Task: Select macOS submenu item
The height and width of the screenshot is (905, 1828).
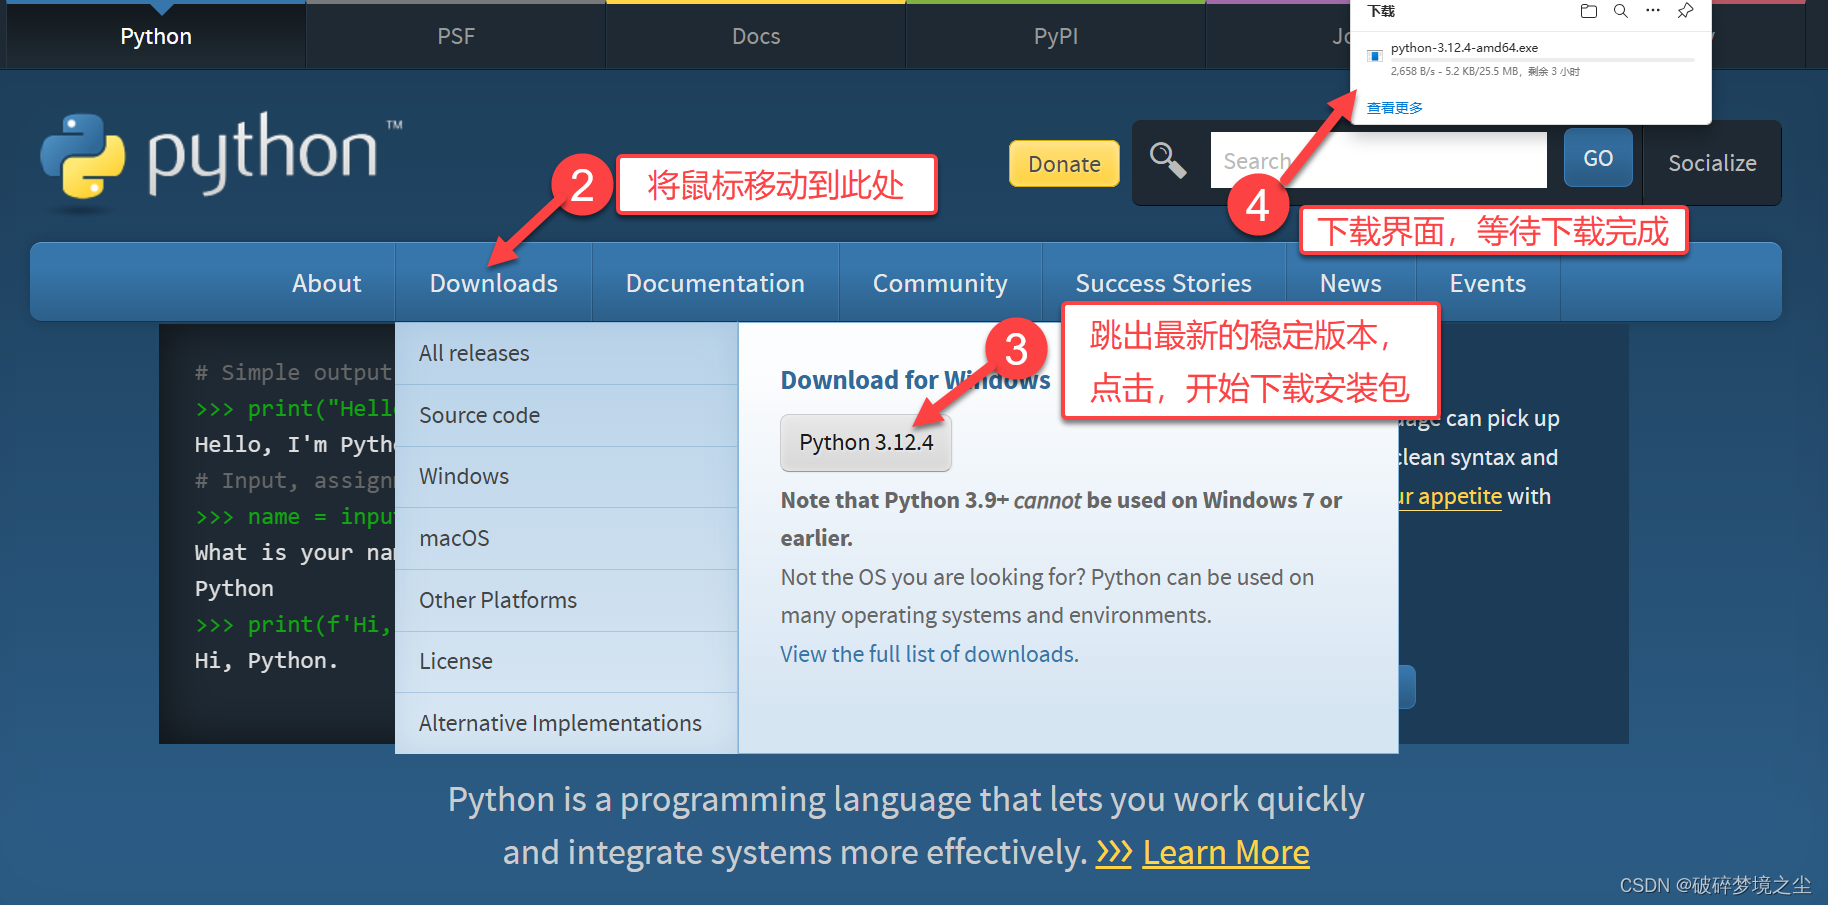Action: point(566,538)
